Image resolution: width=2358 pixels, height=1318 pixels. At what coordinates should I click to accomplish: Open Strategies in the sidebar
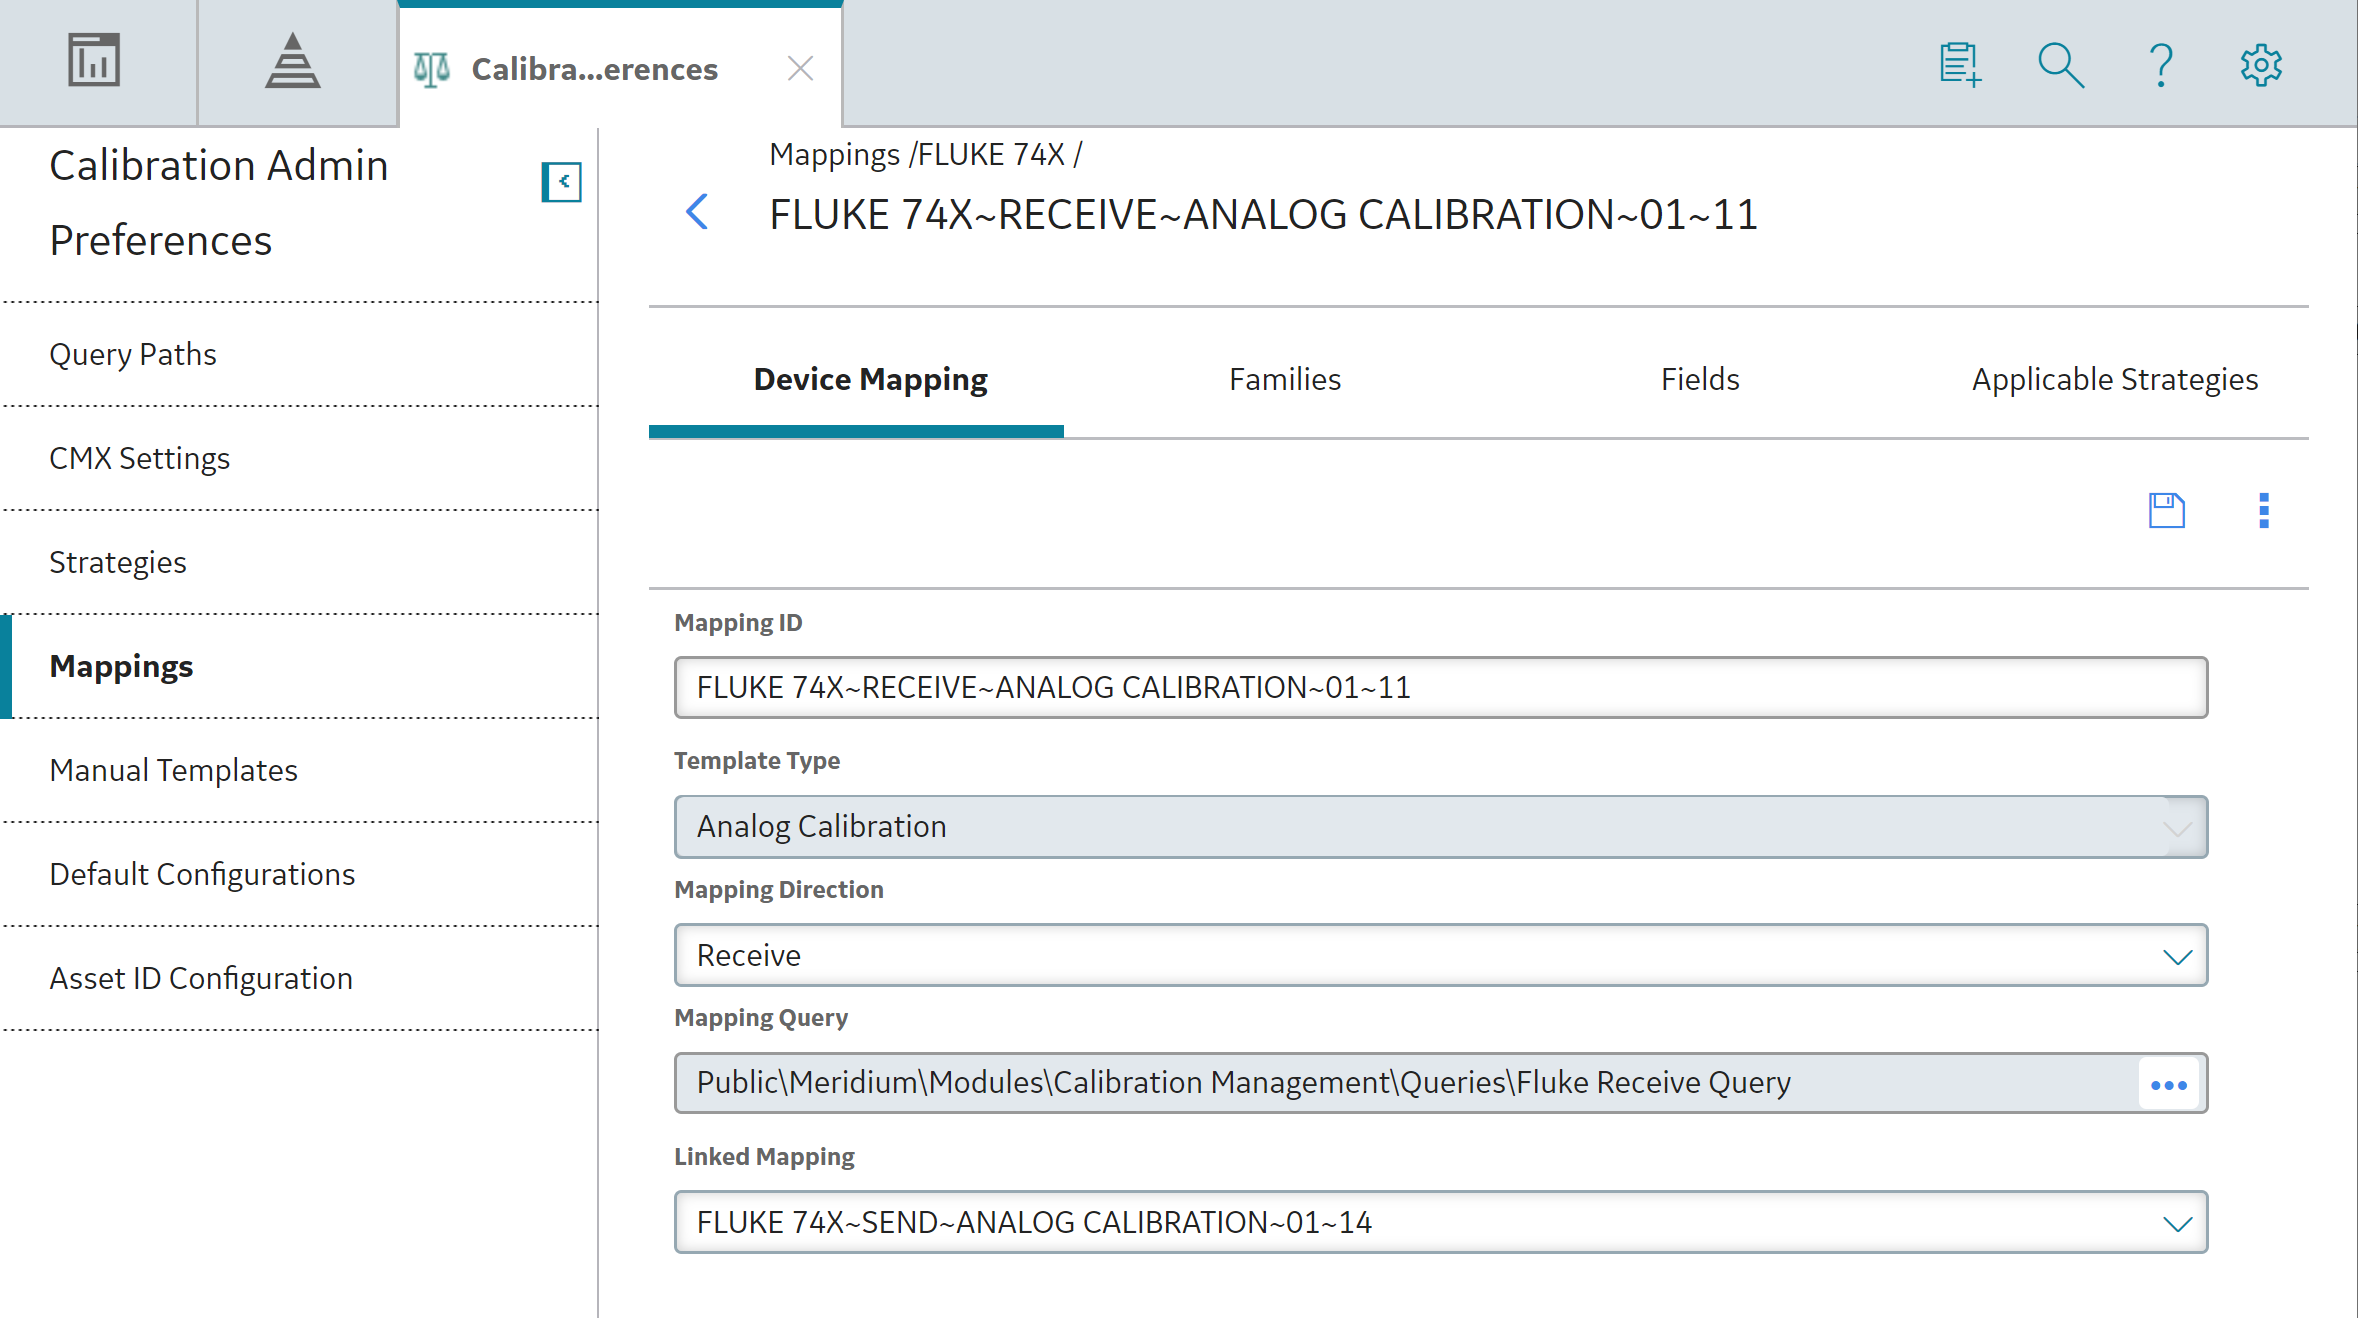300,562
